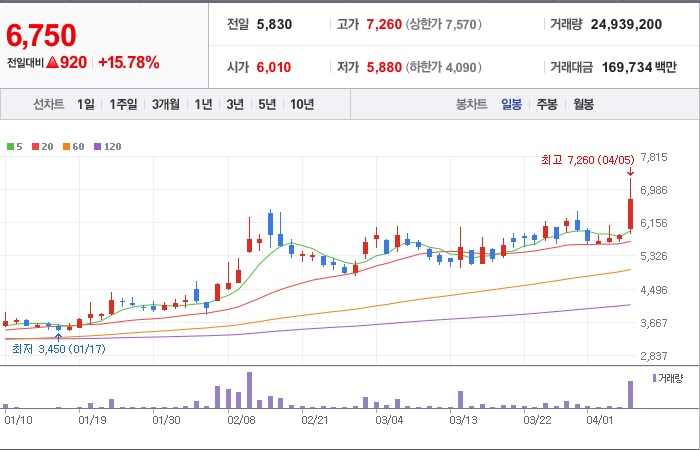Click the tallest volume bar near 02/08

tap(249, 390)
